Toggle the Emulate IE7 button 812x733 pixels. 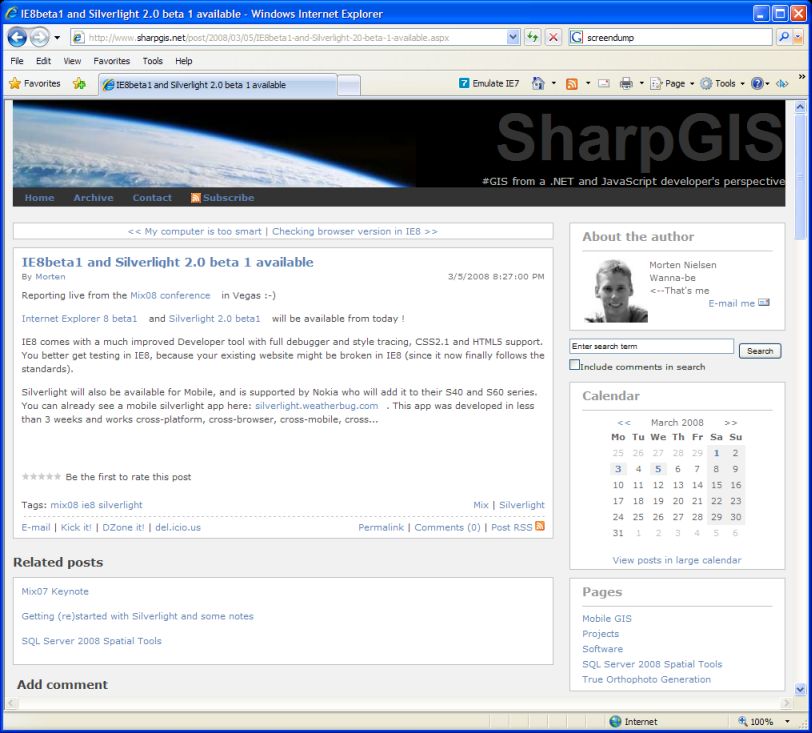click(x=489, y=83)
